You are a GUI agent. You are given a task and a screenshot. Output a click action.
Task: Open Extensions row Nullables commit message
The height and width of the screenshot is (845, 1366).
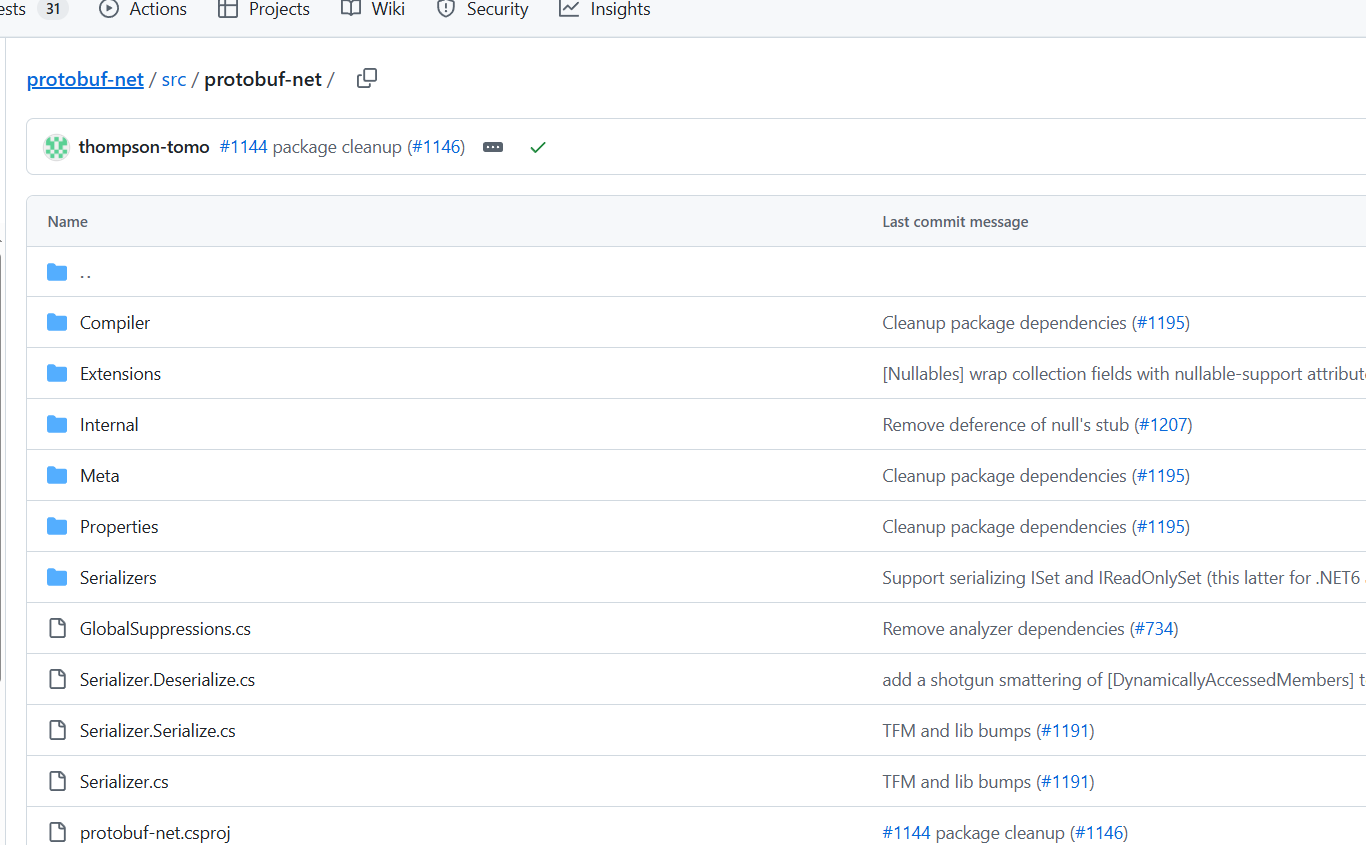click(1124, 374)
